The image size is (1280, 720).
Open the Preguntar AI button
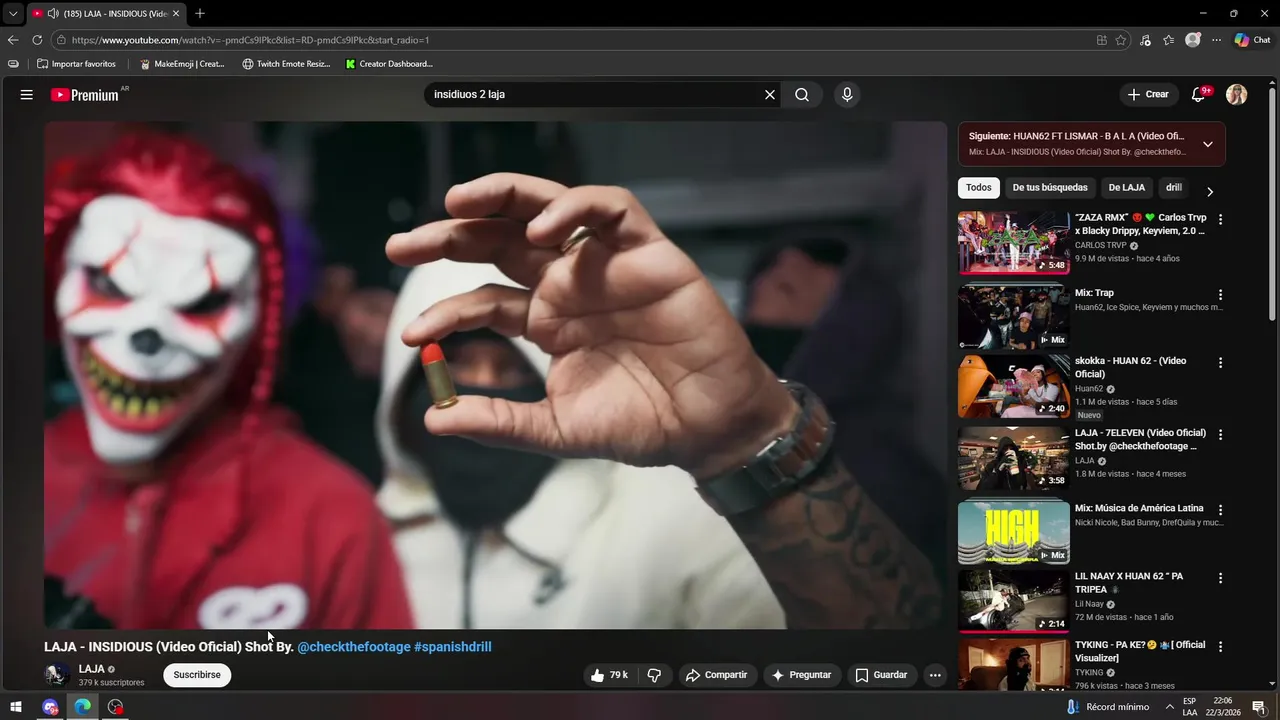(x=801, y=675)
